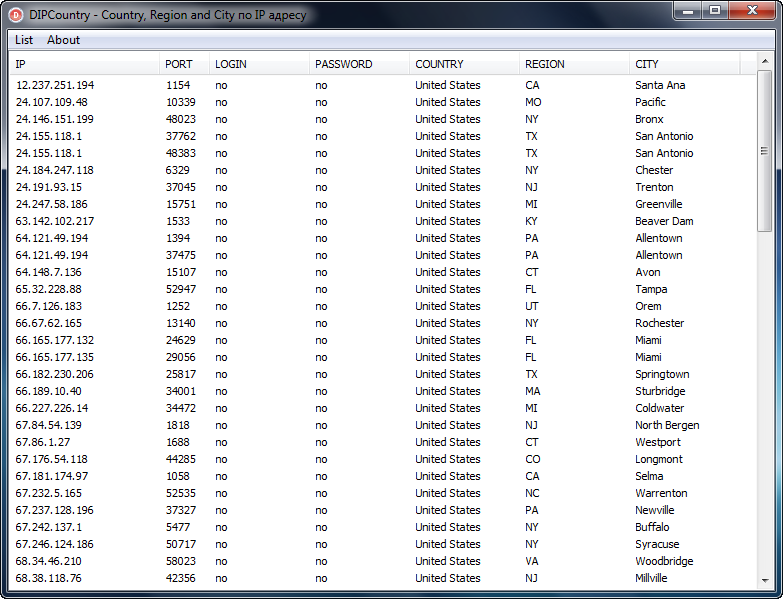
Task: Click the Coldwater city cell
Action: click(x=659, y=408)
